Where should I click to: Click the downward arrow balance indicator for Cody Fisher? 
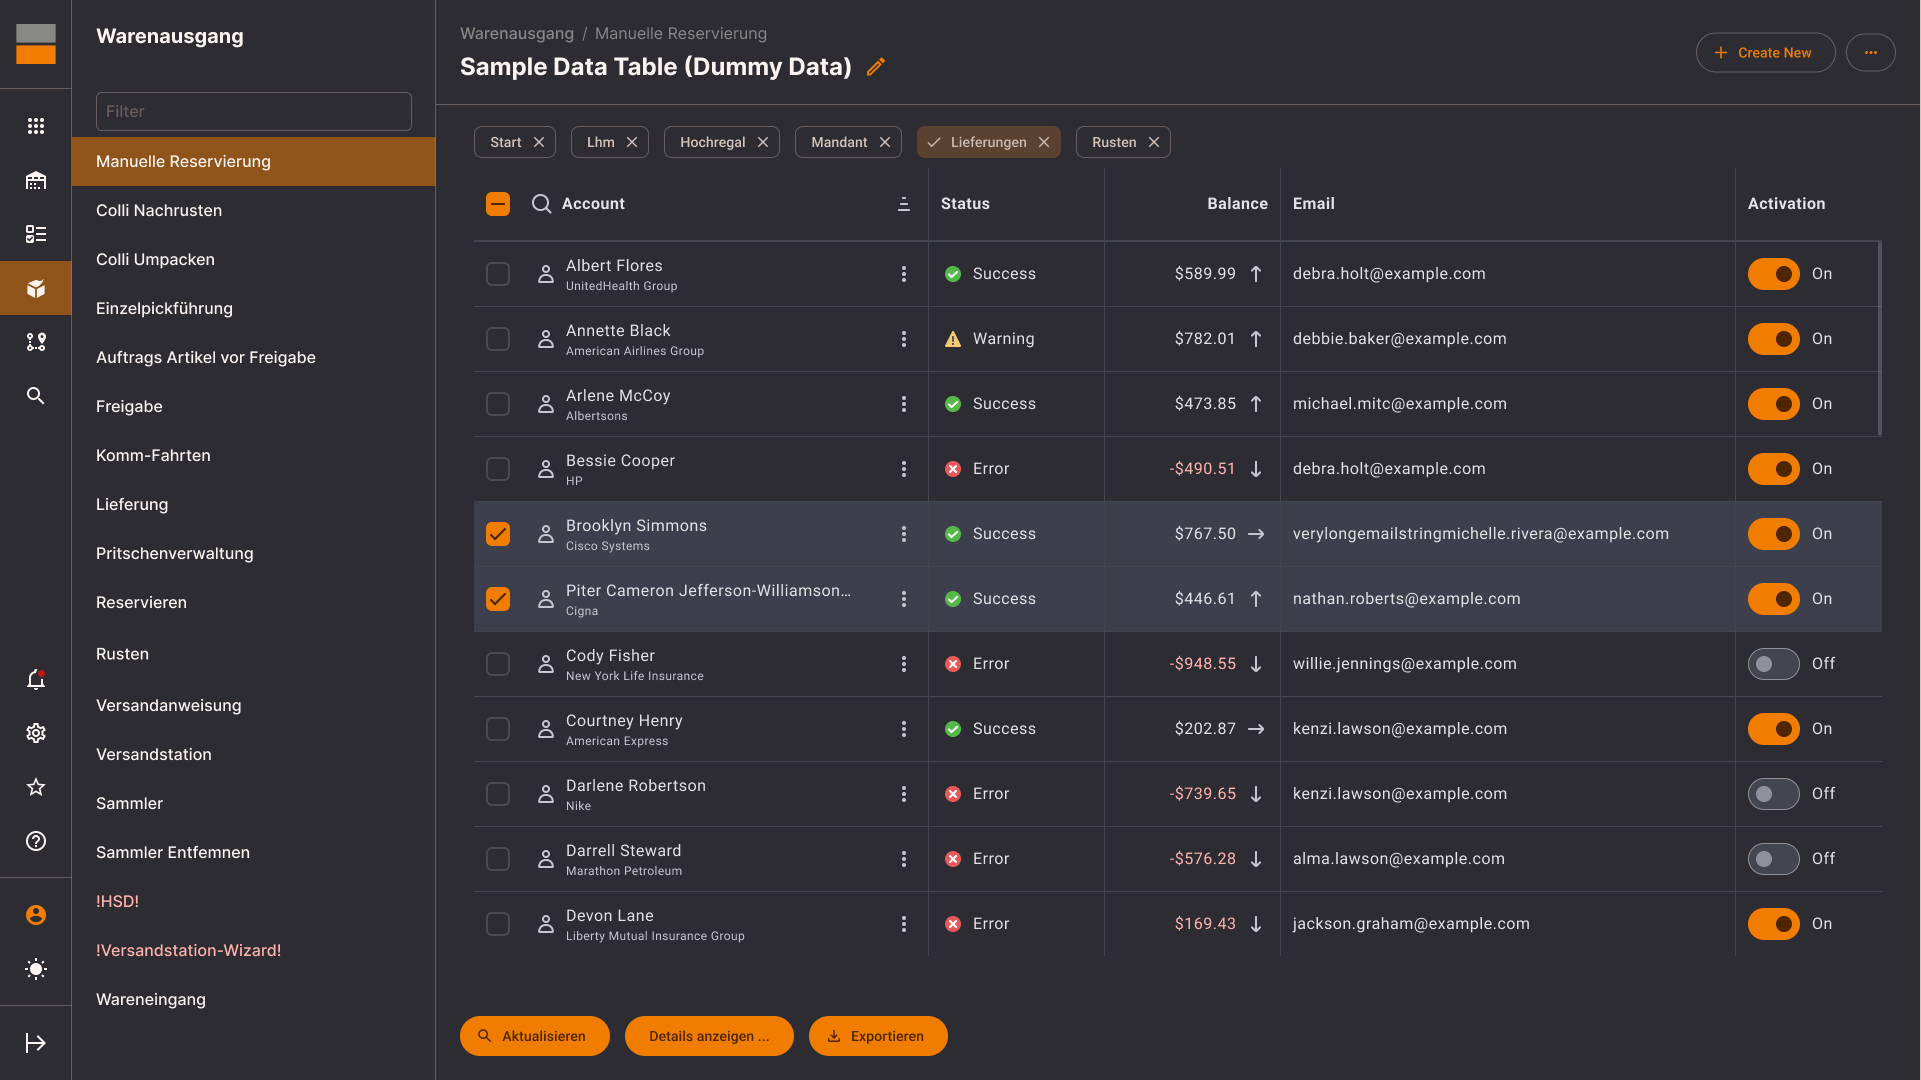pyautogui.click(x=1256, y=663)
